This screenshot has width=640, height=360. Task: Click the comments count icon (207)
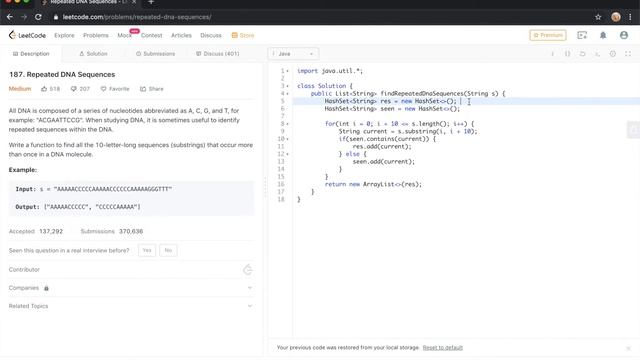[73, 89]
